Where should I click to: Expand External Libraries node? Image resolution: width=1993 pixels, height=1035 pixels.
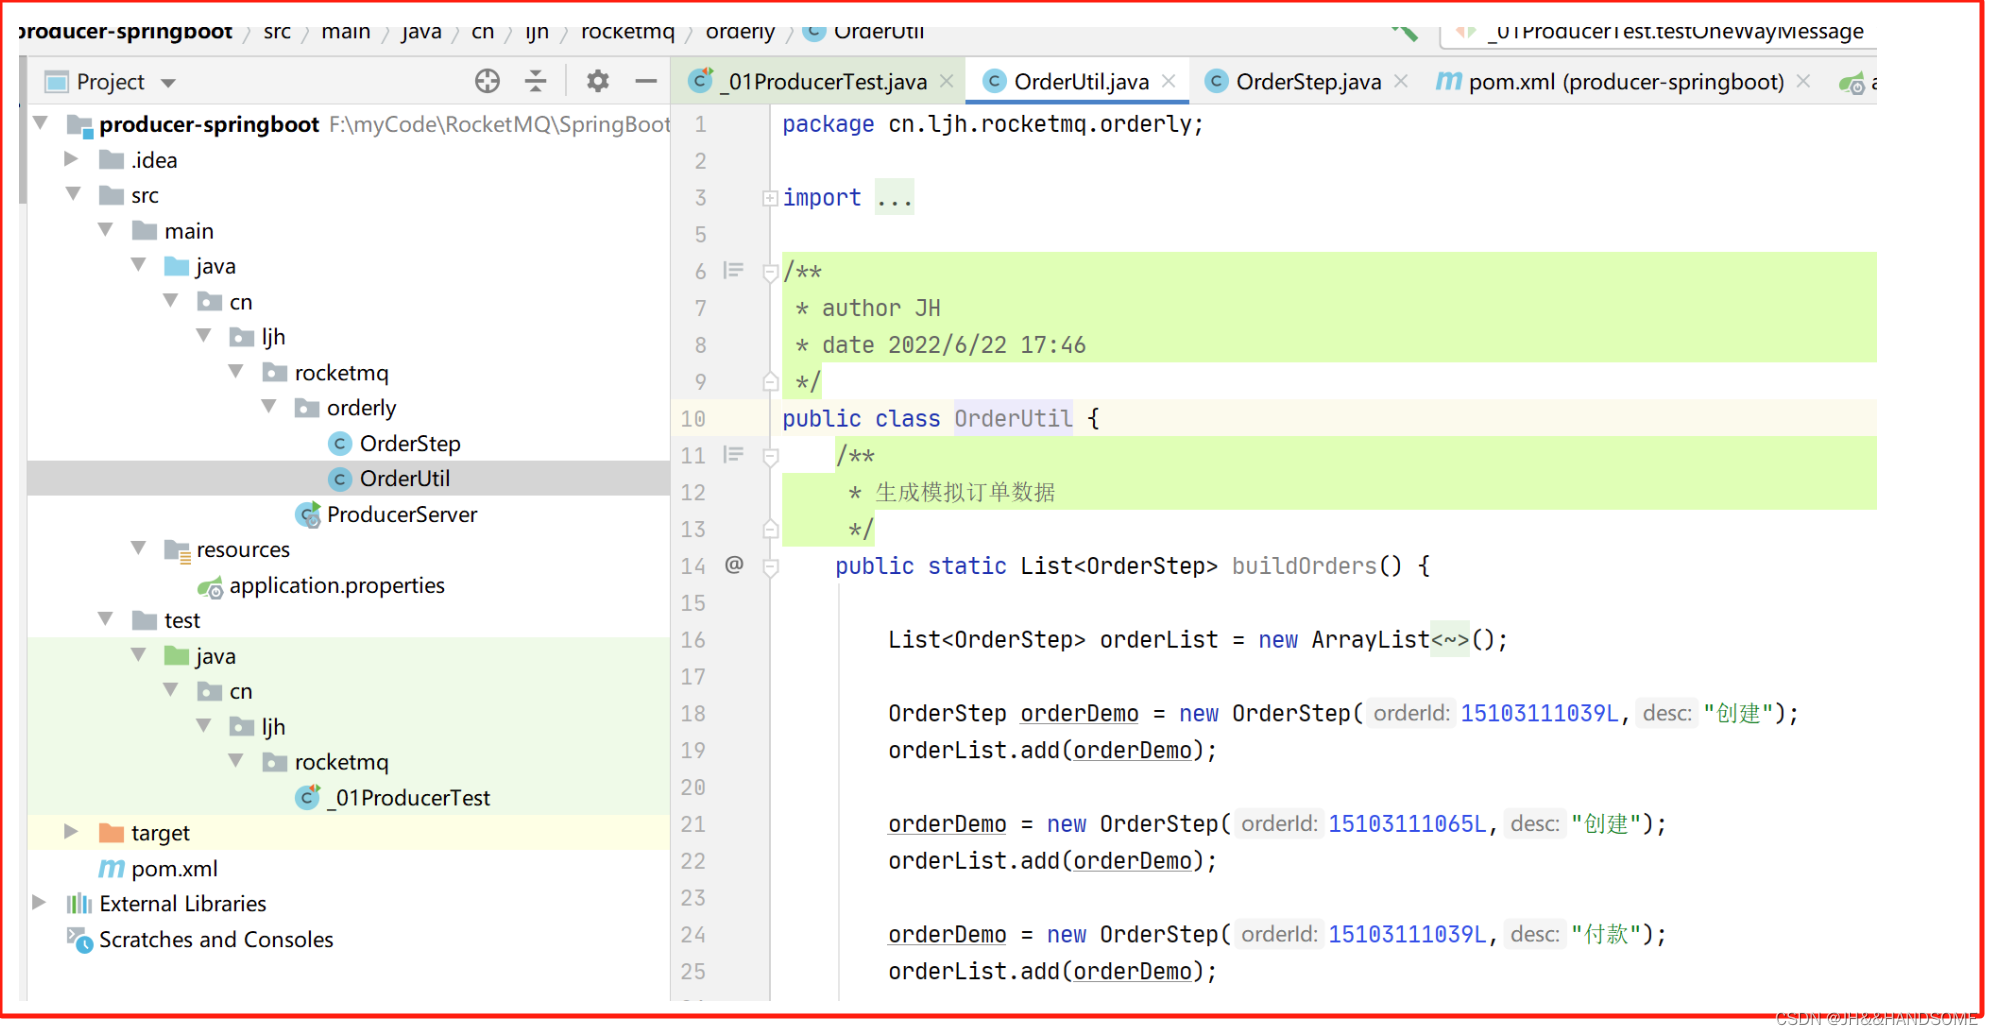(x=39, y=903)
